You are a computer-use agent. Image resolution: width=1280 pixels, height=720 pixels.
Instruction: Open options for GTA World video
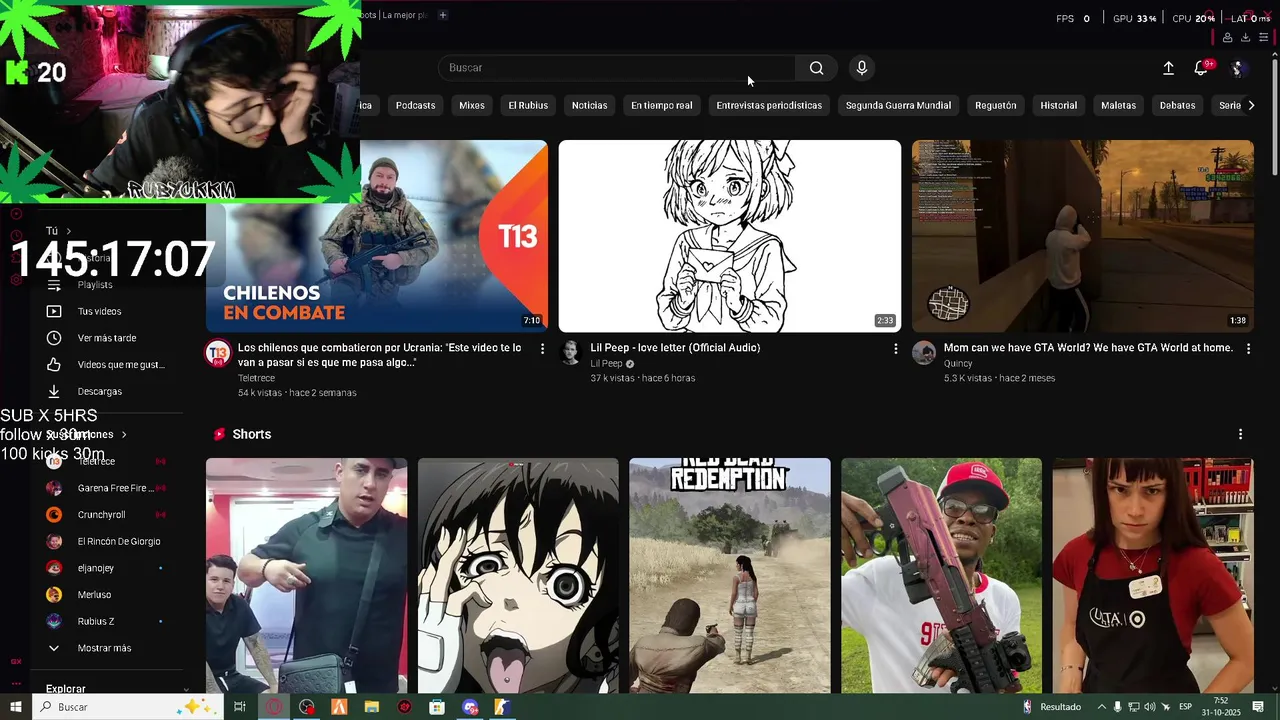tap(1248, 348)
